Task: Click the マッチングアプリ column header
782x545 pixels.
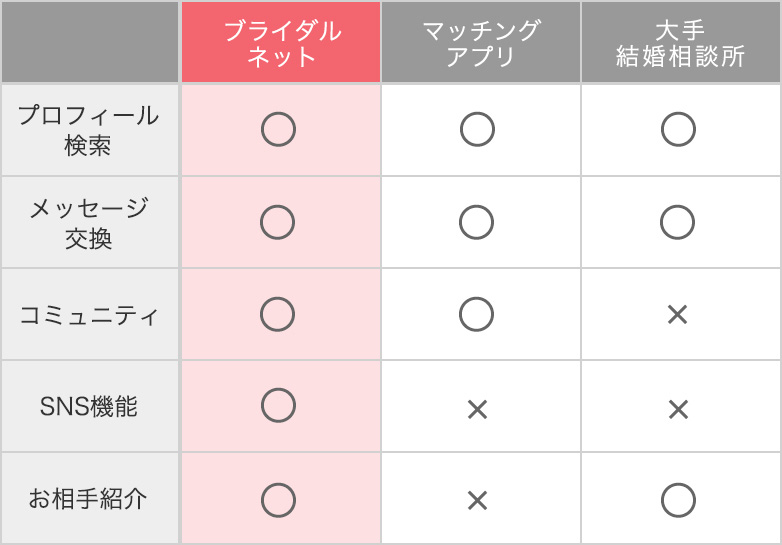Action: pyautogui.click(x=480, y=43)
